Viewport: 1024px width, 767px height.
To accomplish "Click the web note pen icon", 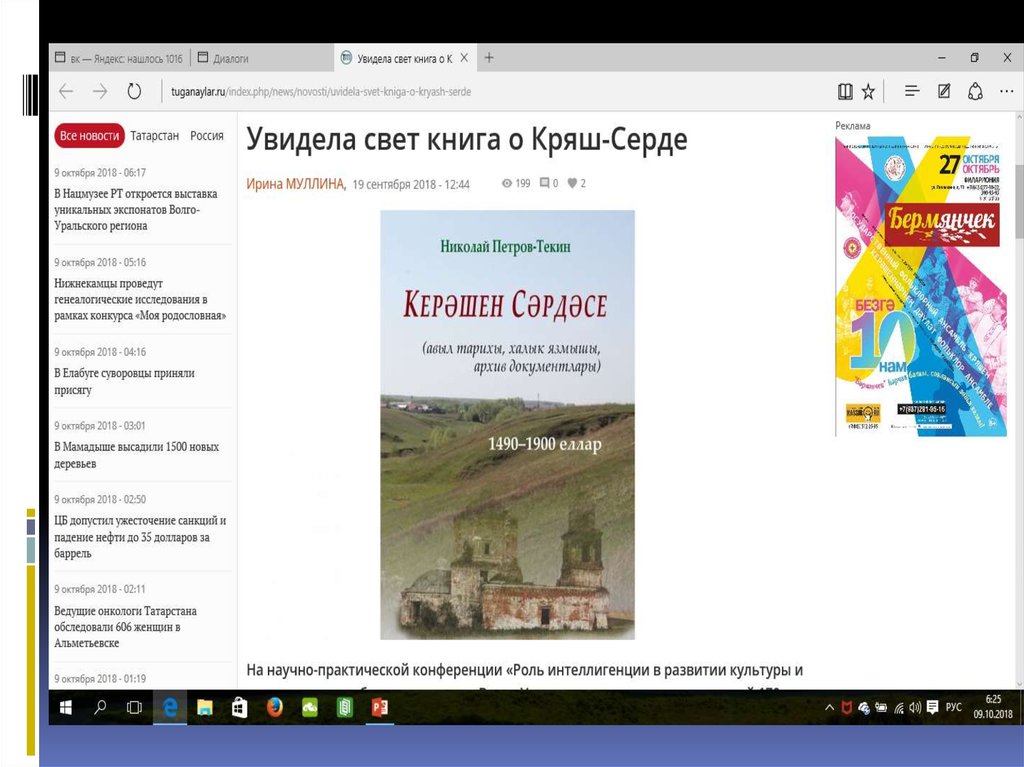I will pyautogui.click(x=943, y=92).
